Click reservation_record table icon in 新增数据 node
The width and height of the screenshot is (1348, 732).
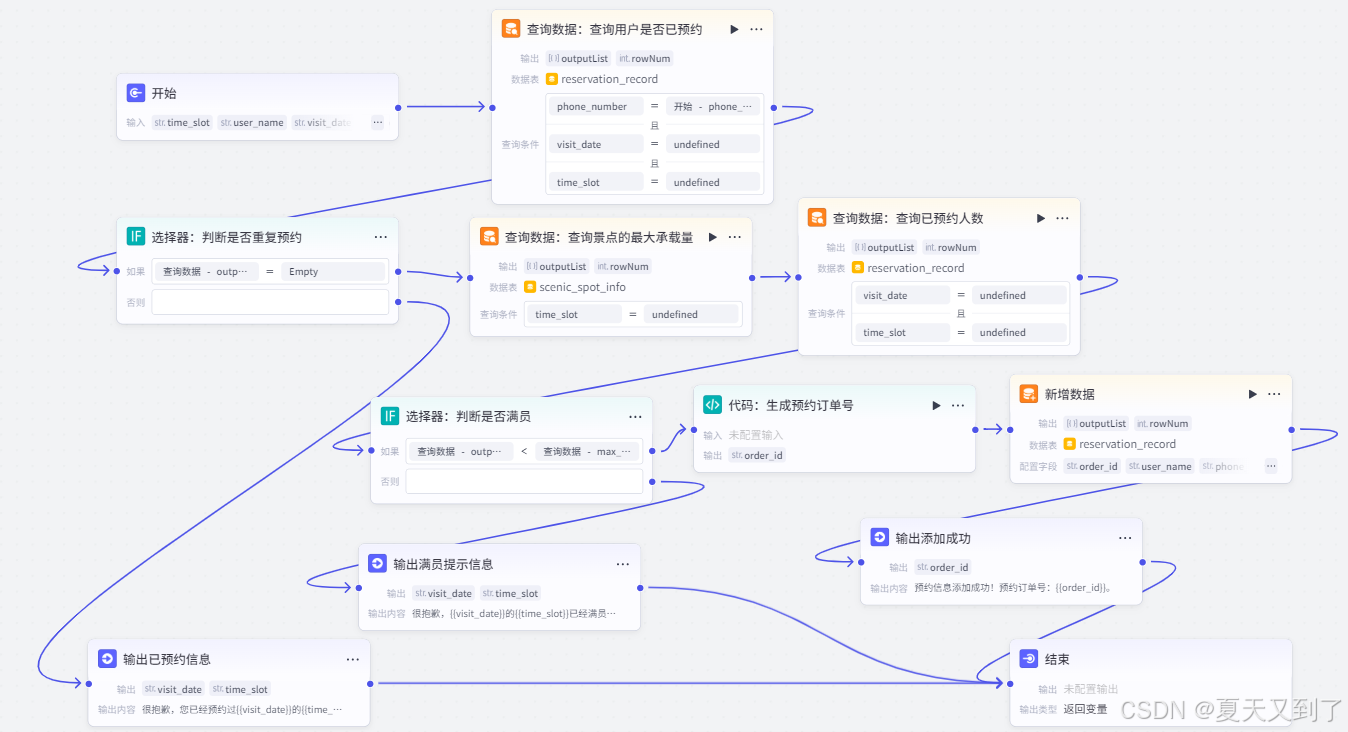tap(1069, 444)
